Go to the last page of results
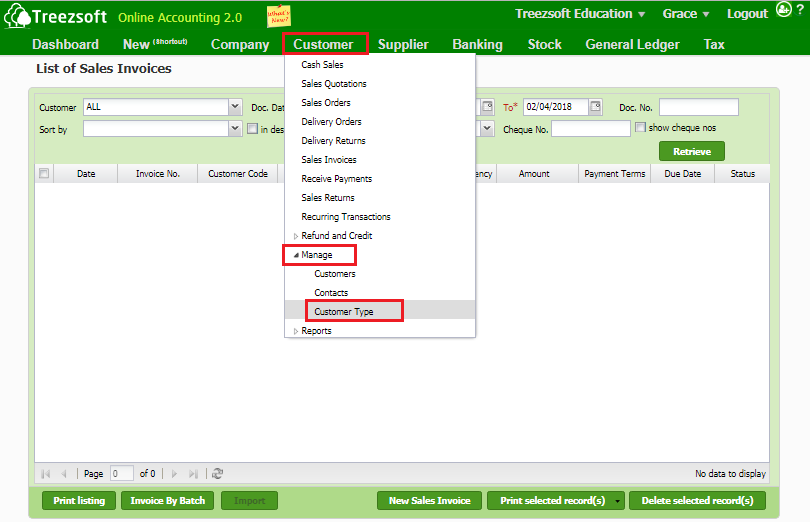The height and width of the screenshot is (522, 810). pos(194,474)
